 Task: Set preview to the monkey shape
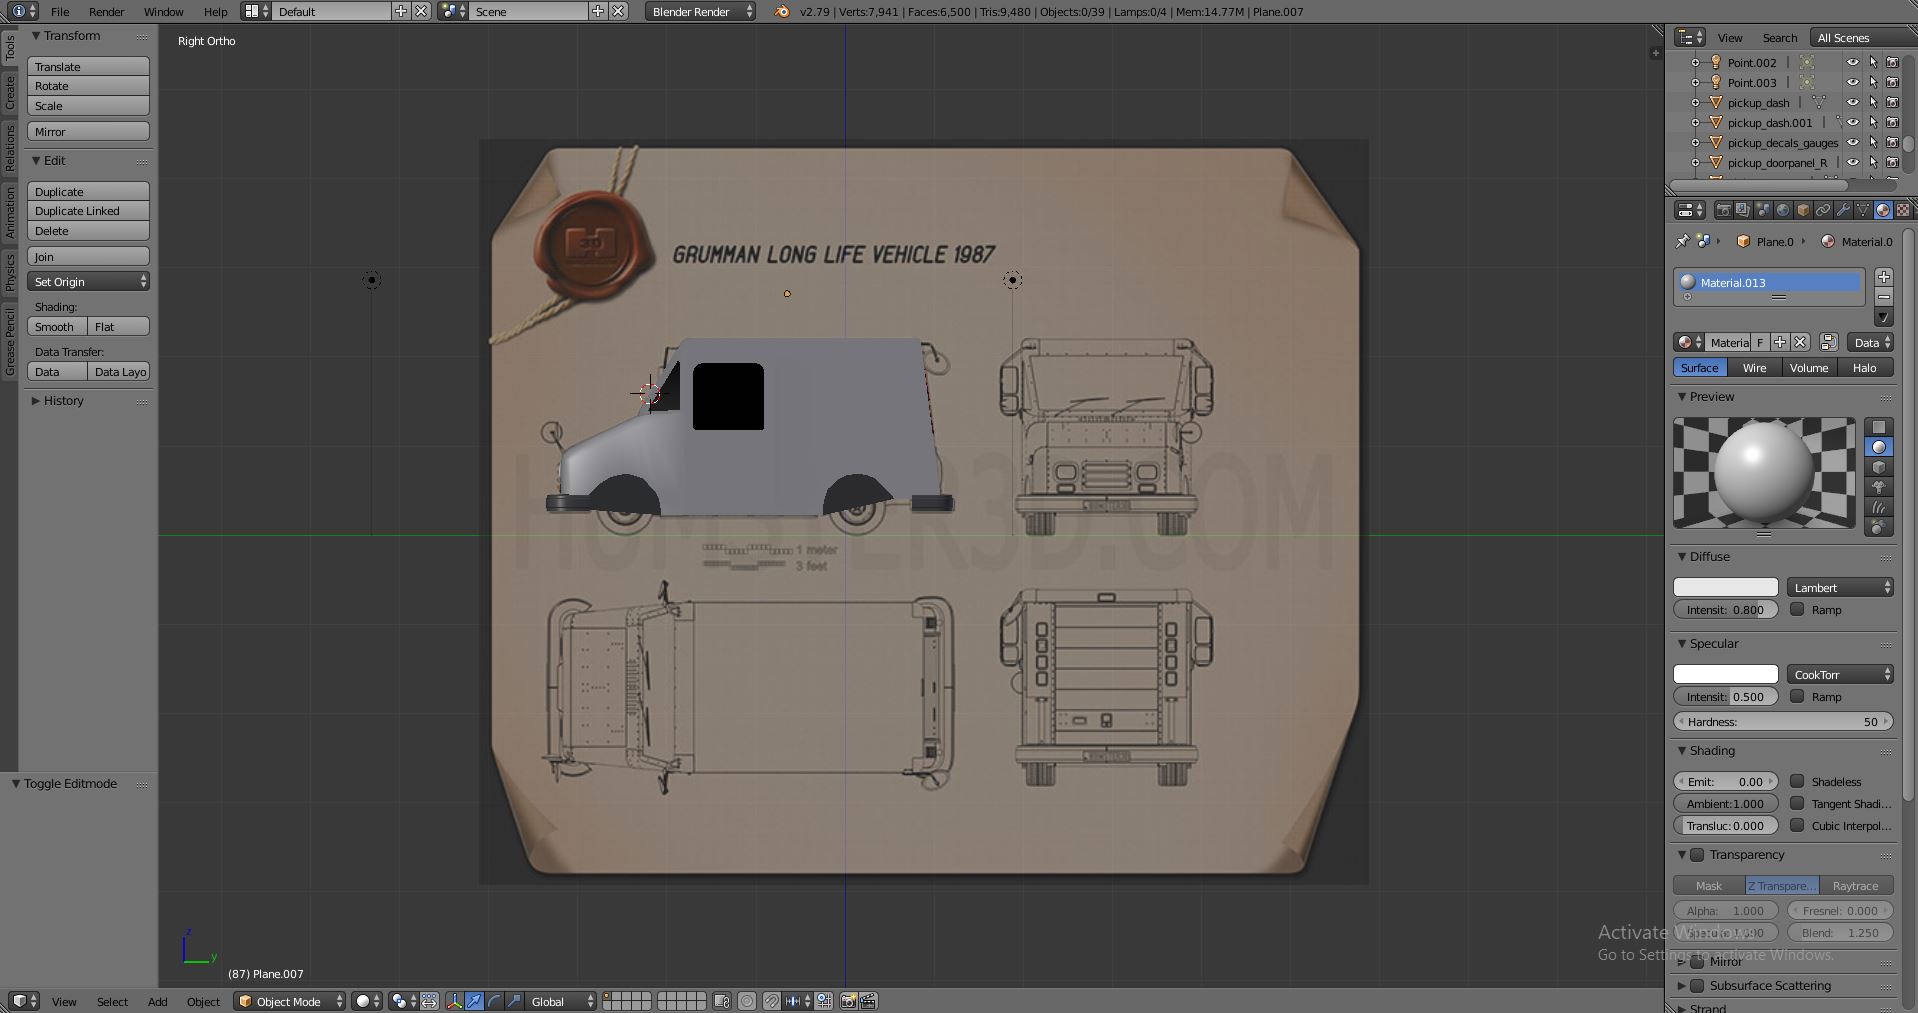coord(1879,487)
